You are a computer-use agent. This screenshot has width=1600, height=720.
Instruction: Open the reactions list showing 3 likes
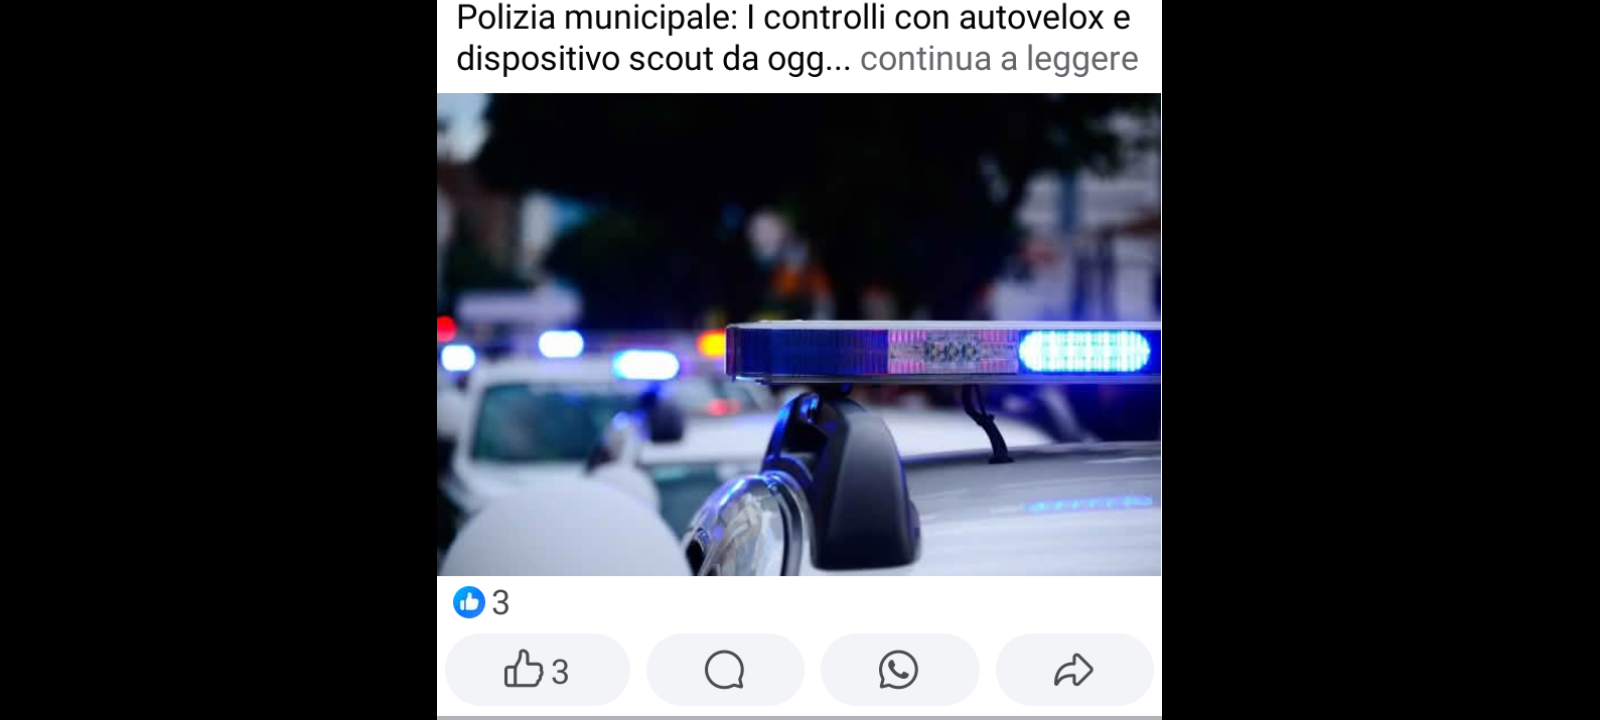pos(482,602)
